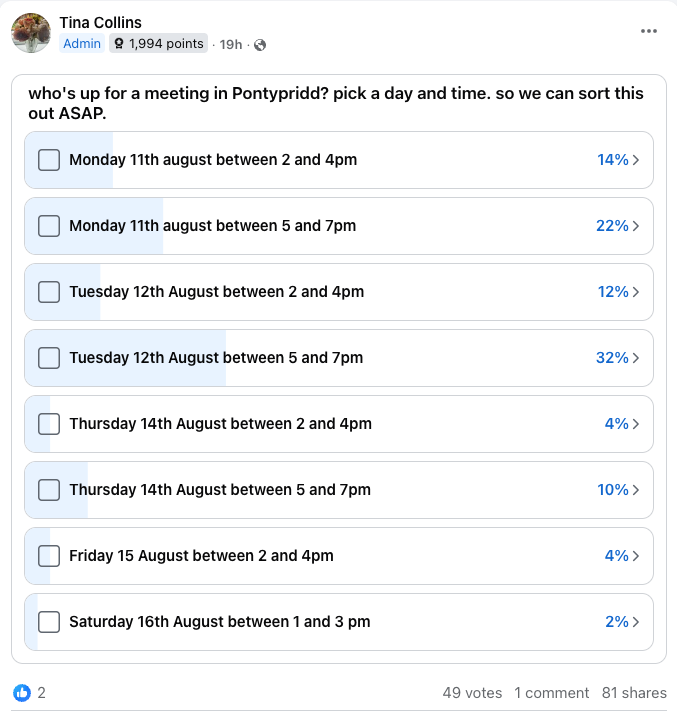Screen dimensions: 677x719
Task: Open the 1 comment link
Action: click(x=551, y=692)
